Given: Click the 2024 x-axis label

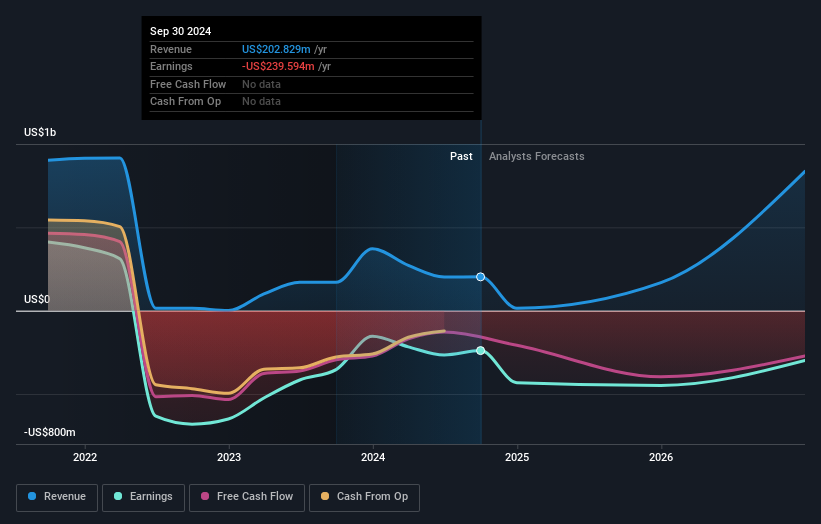Looking at the screenshot, I should pos(373,458).
